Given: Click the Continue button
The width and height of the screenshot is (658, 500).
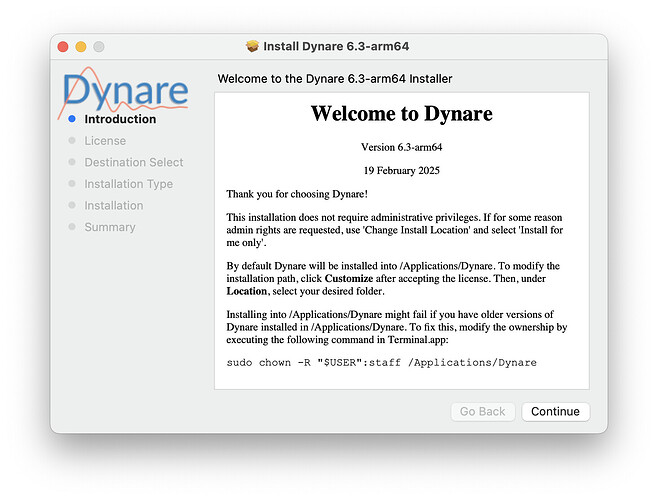Looking at the screenshot, I should tap(556, 411).
